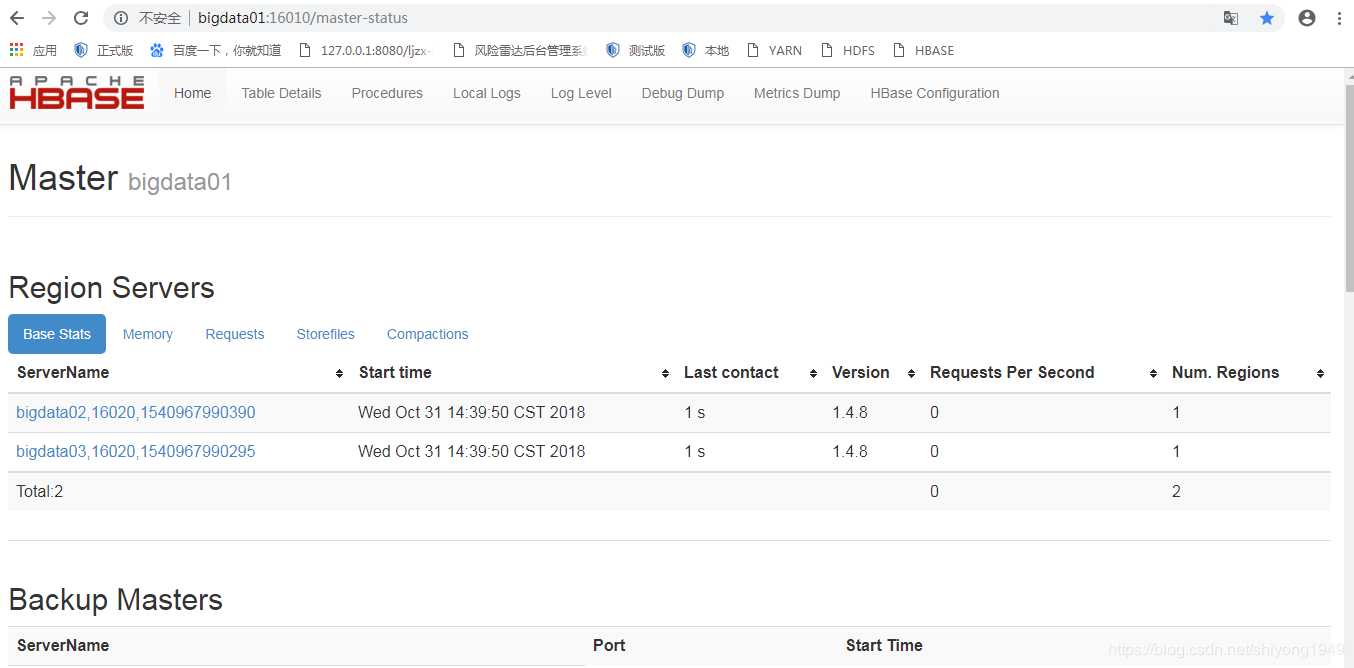Click Backup Masters Start Time header
The image size is (1354, 668).
[884, 645]
